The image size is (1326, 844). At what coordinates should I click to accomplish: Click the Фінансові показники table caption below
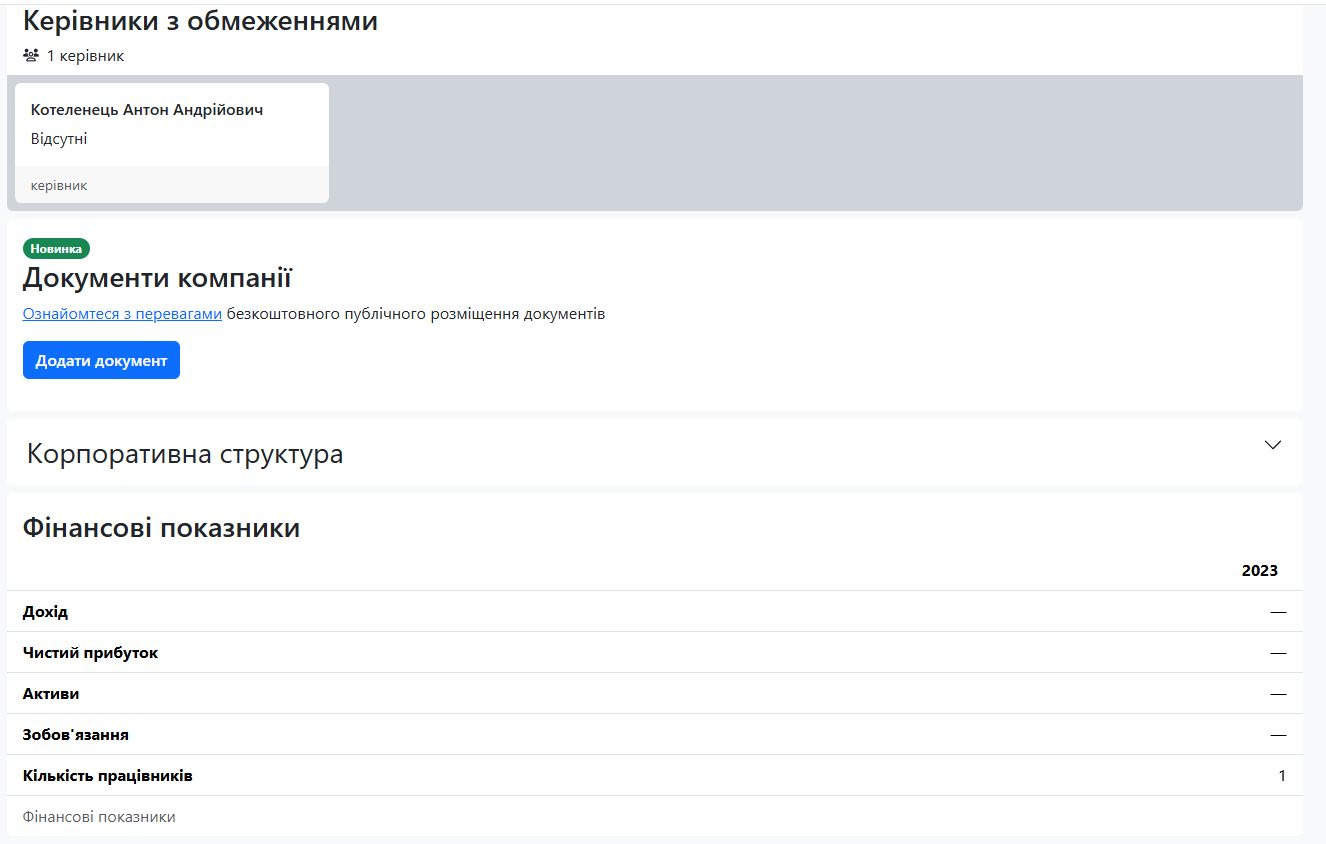point(99,817)
